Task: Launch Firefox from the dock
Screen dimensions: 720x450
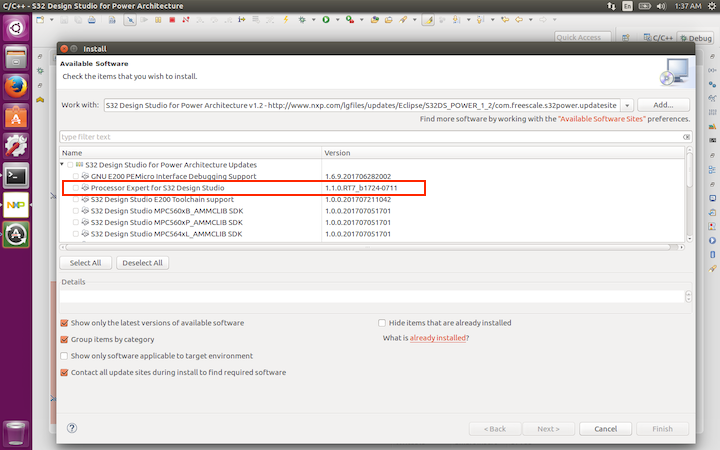Action: pos(16,86)
